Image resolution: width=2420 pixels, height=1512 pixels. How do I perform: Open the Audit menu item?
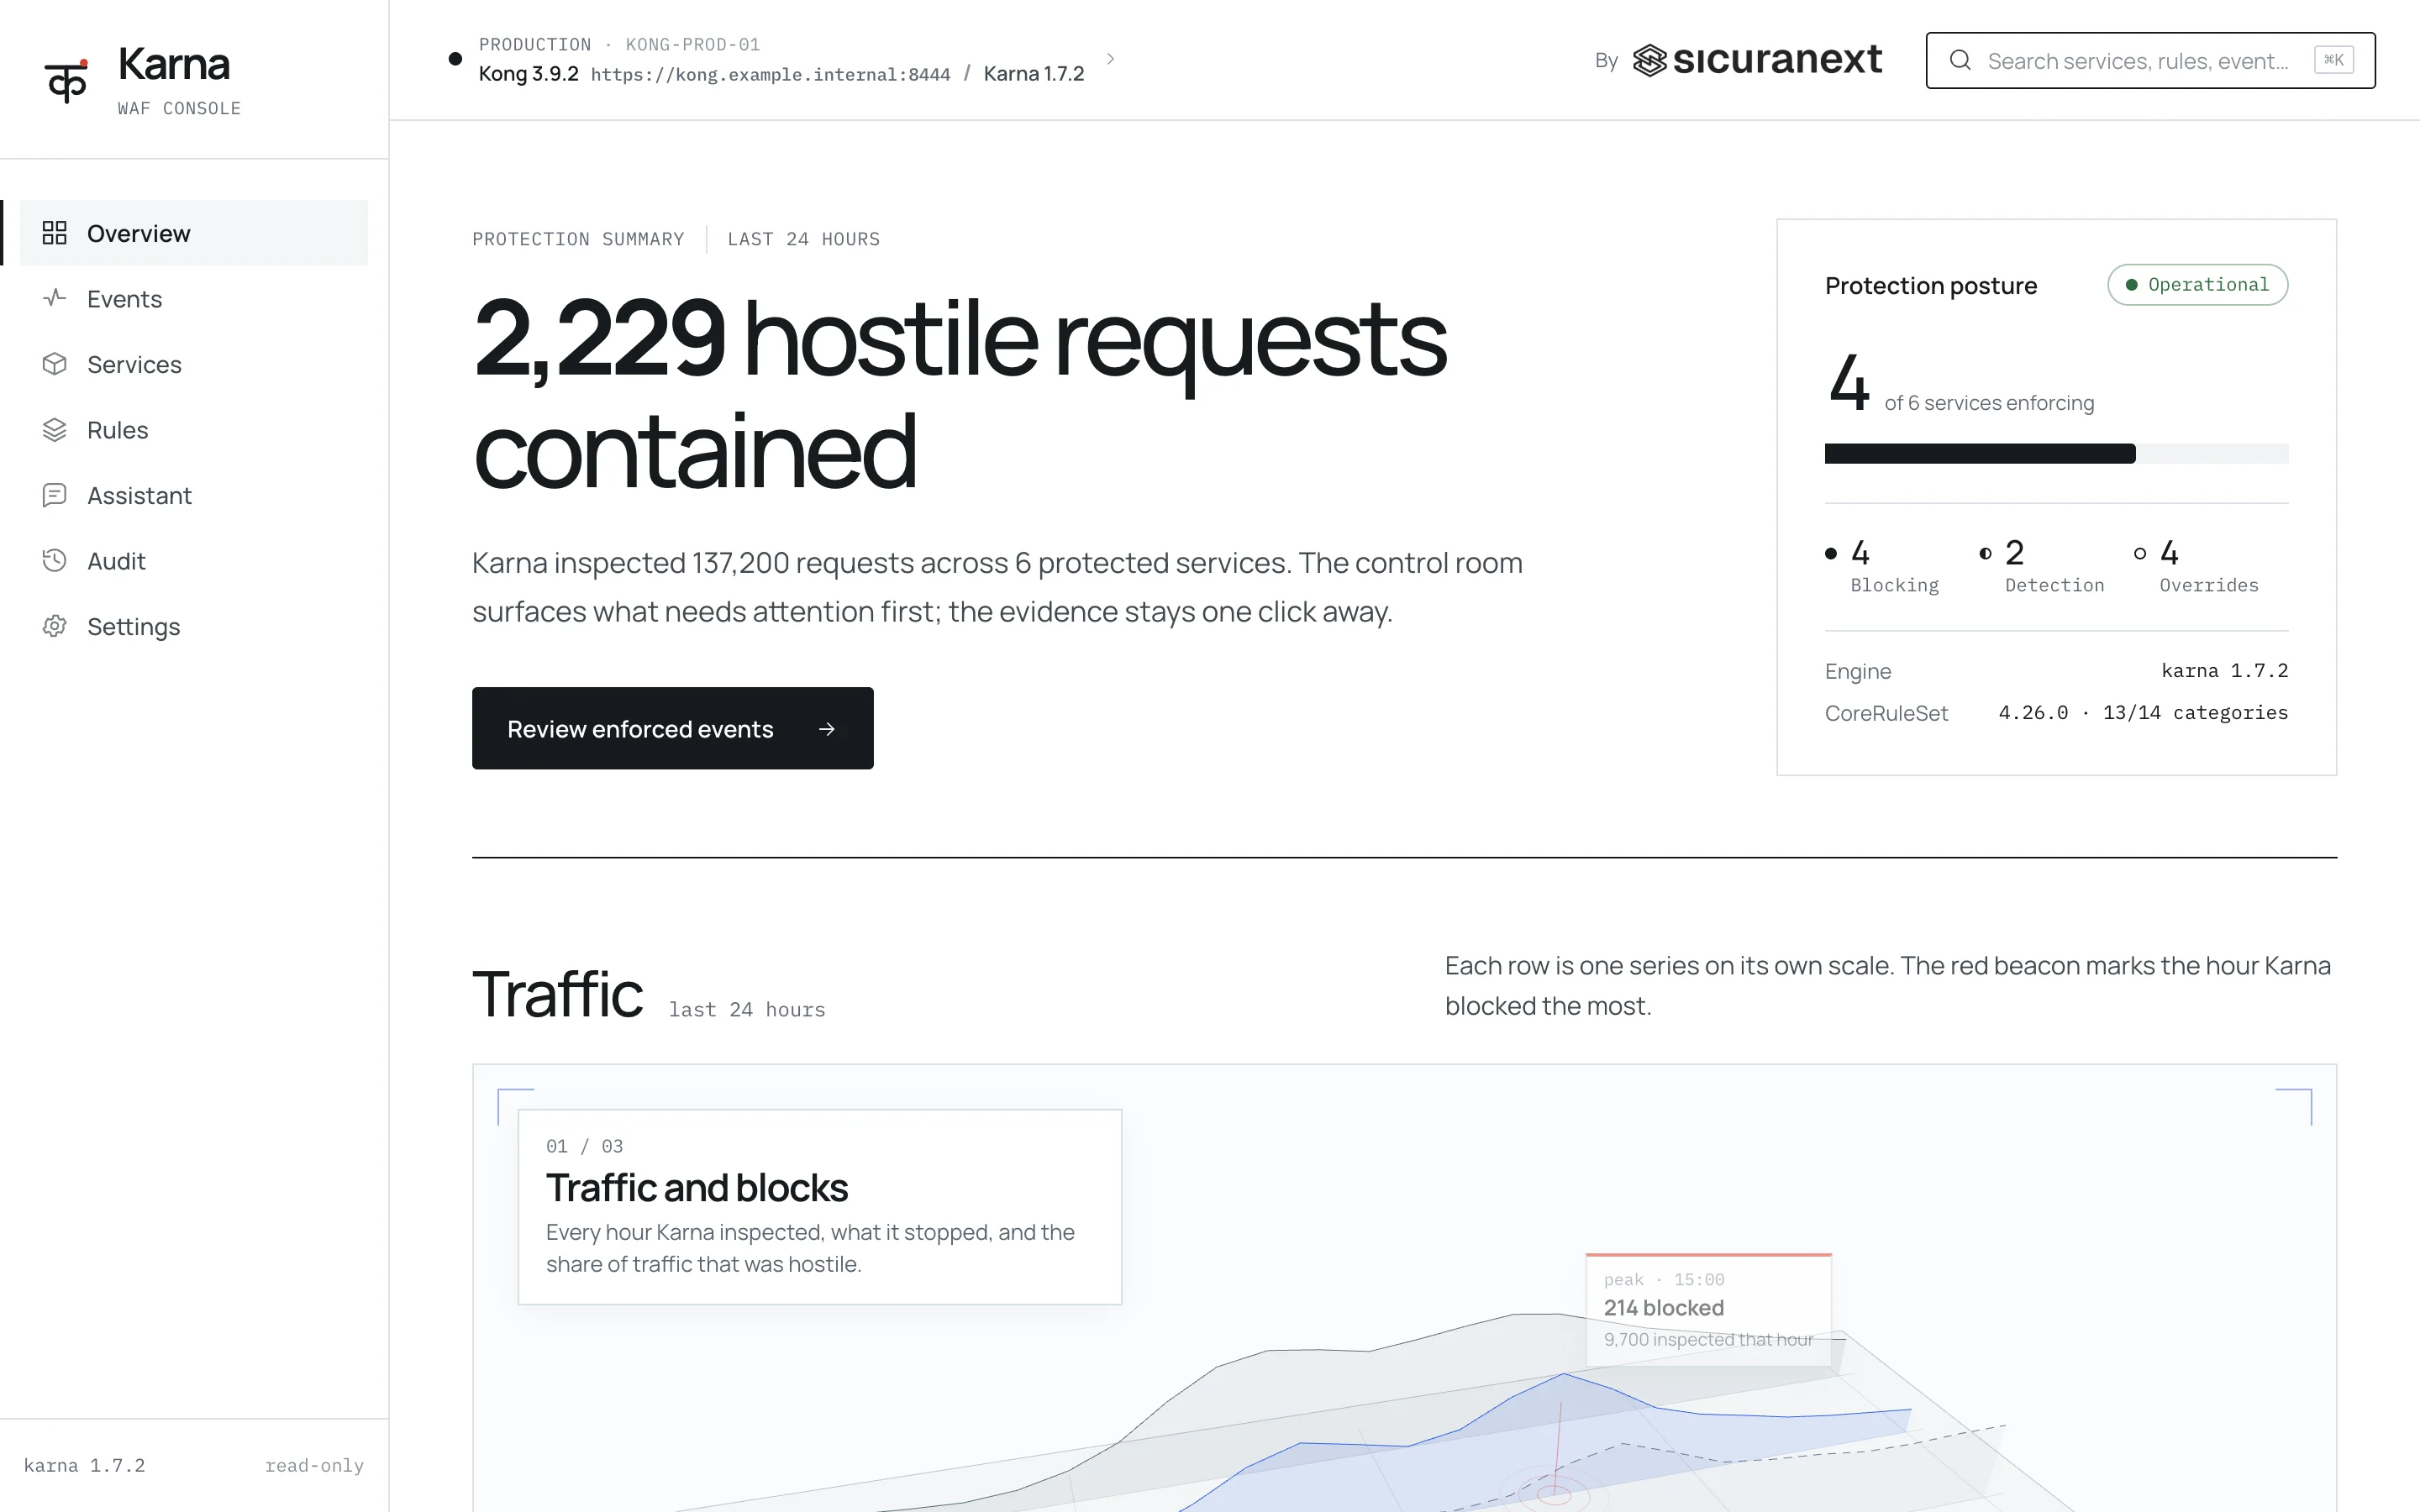(194, 561)
